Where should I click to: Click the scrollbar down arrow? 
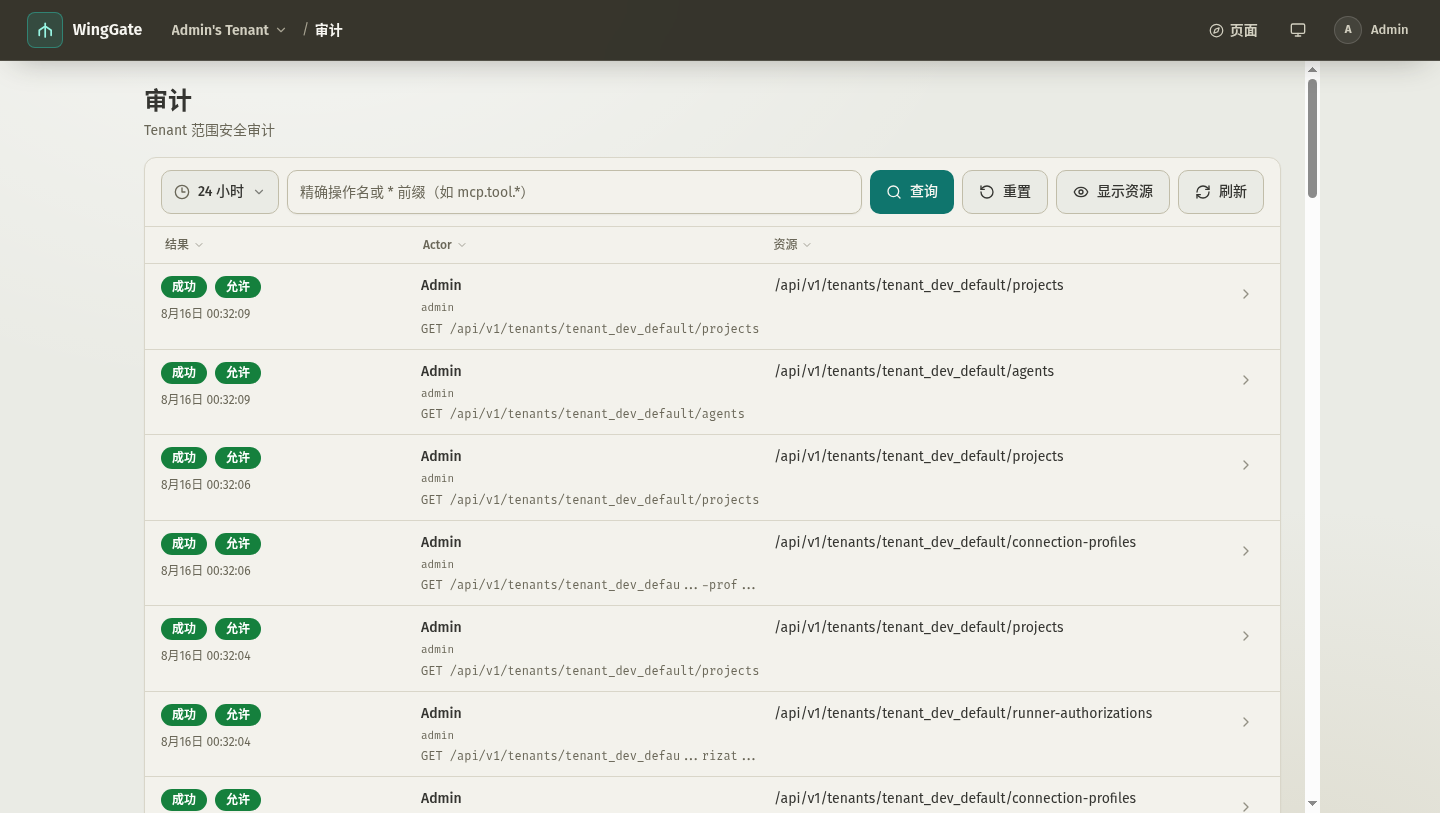[x=1312, y=803]
